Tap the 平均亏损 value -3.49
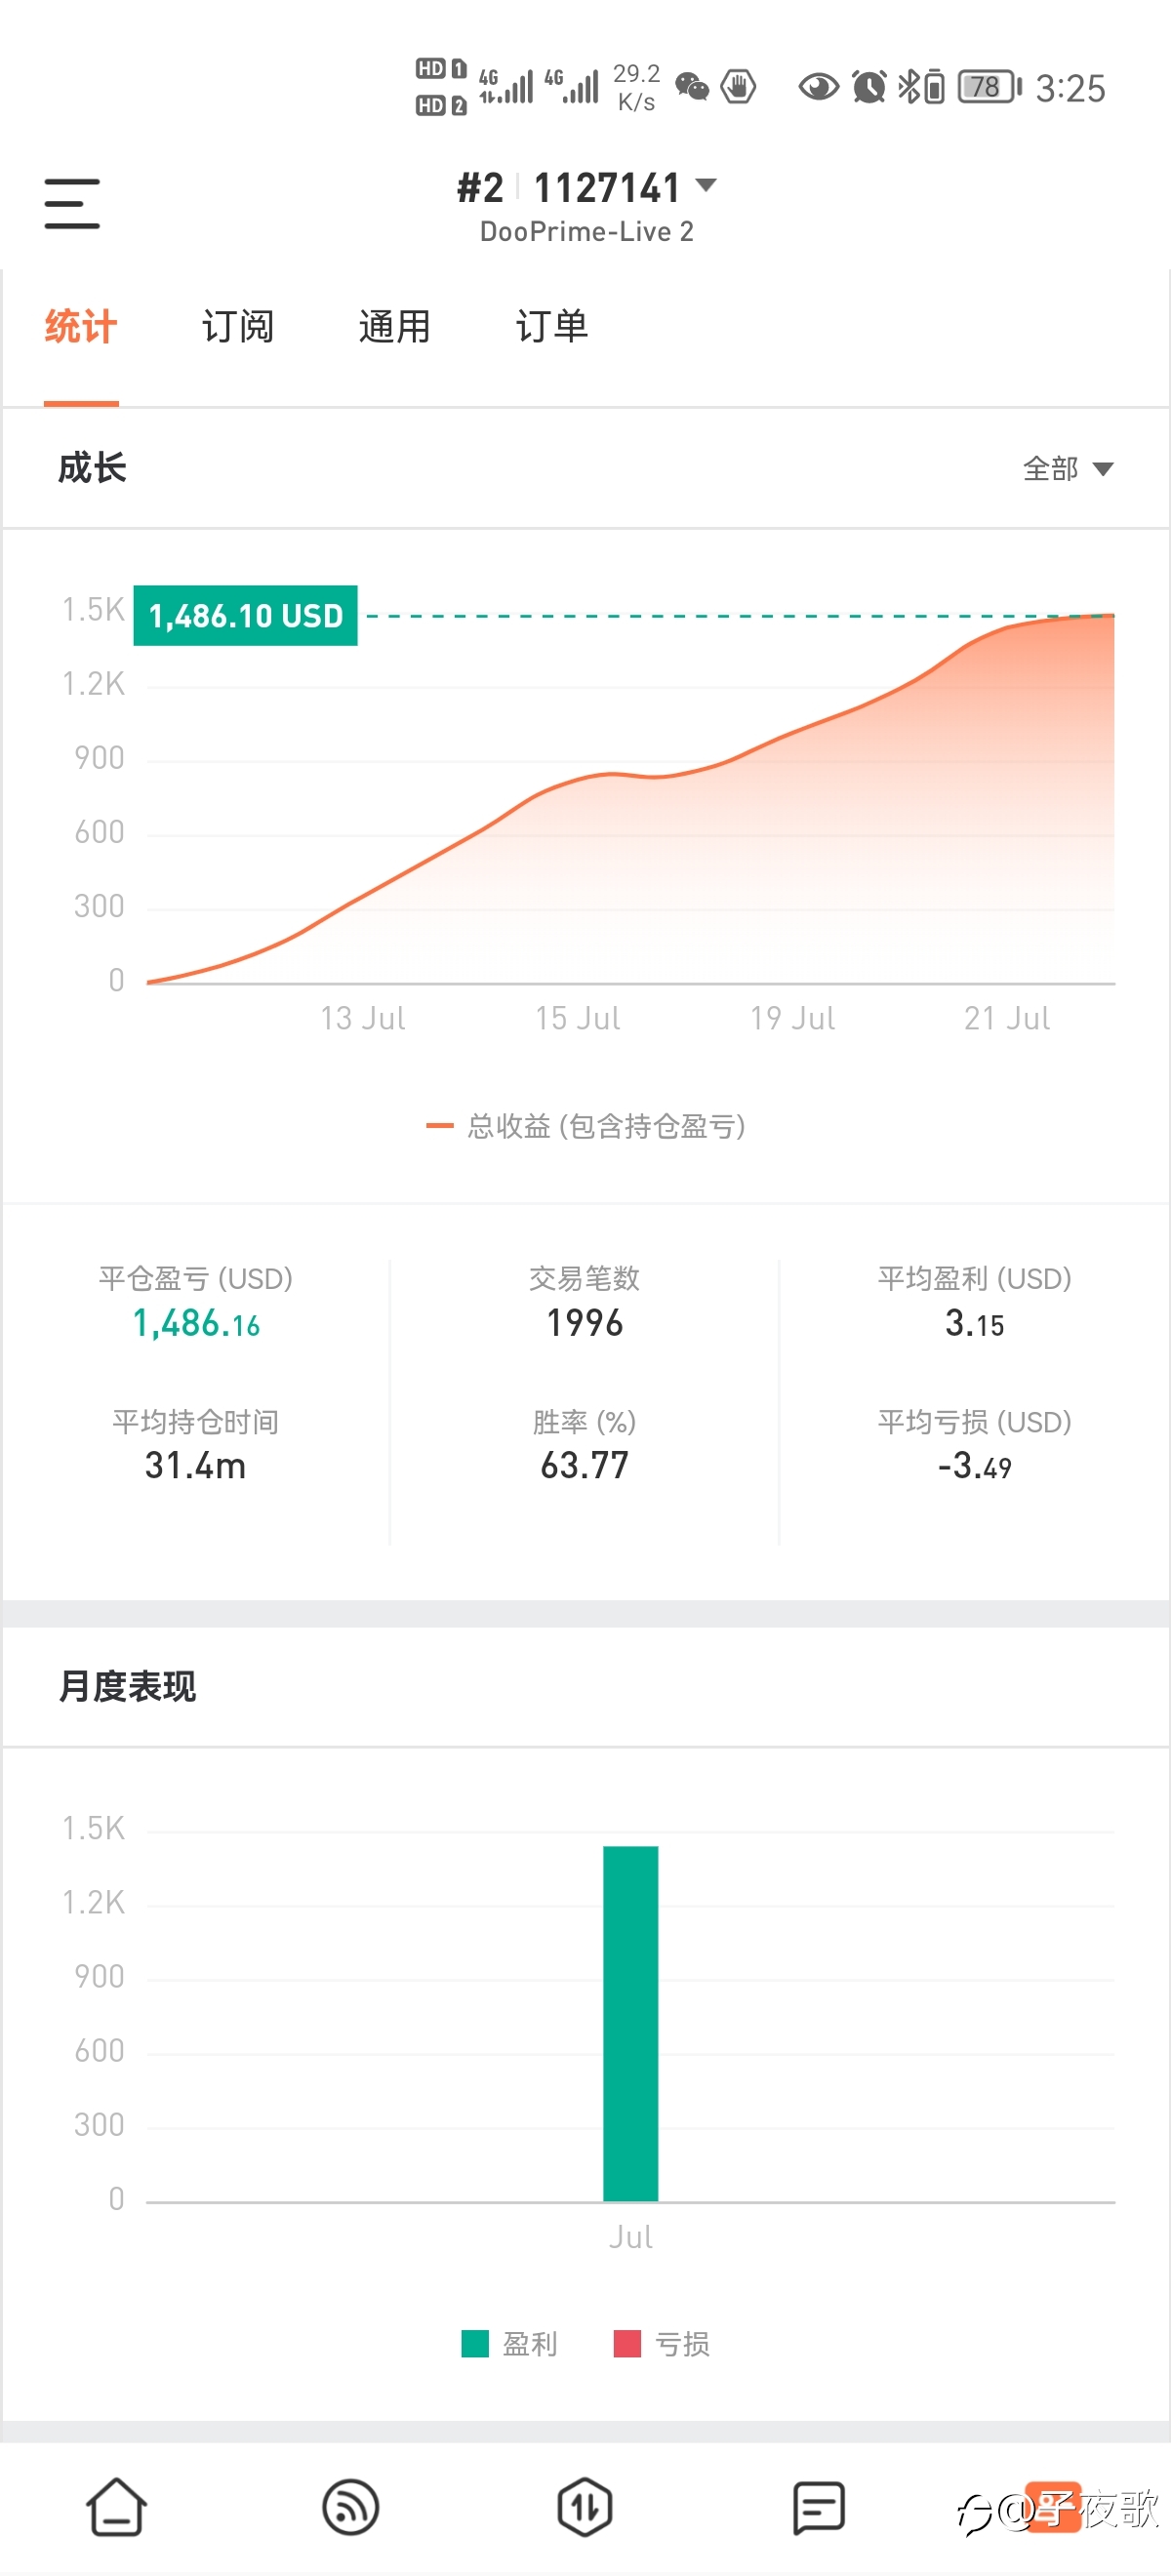 click(974, 1466)
